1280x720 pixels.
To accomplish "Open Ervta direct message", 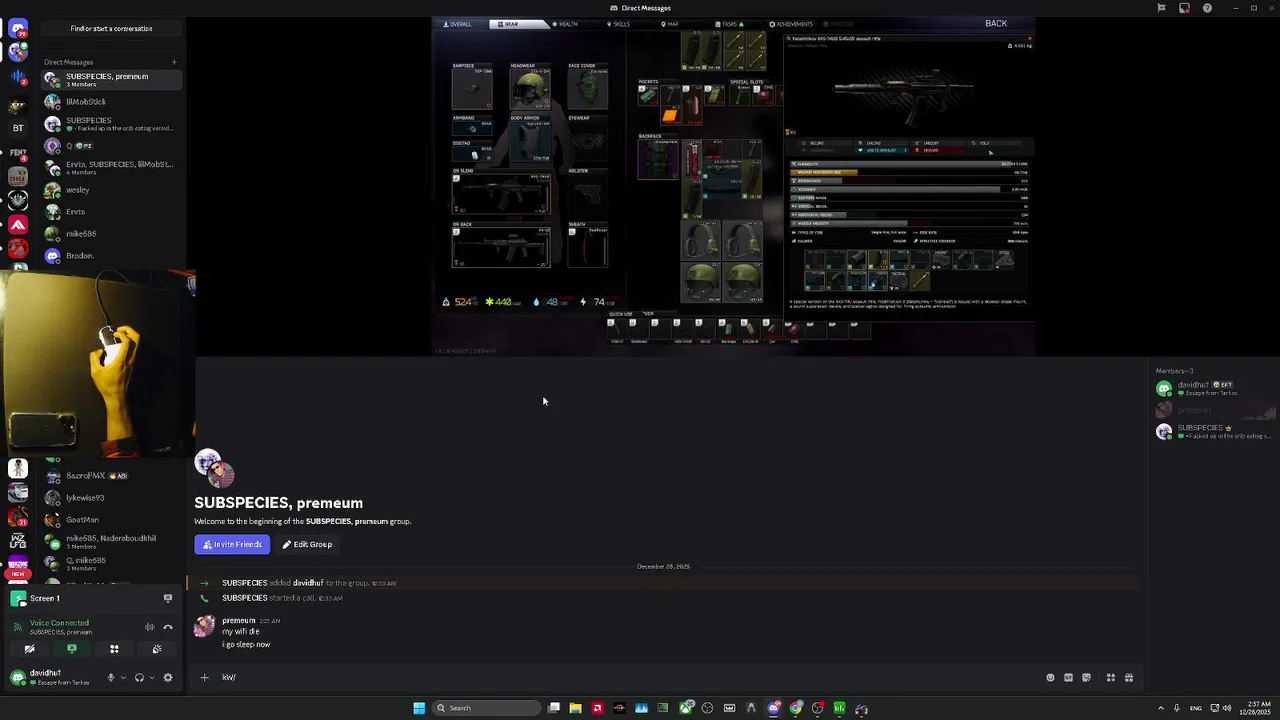I will coord(112,212).
